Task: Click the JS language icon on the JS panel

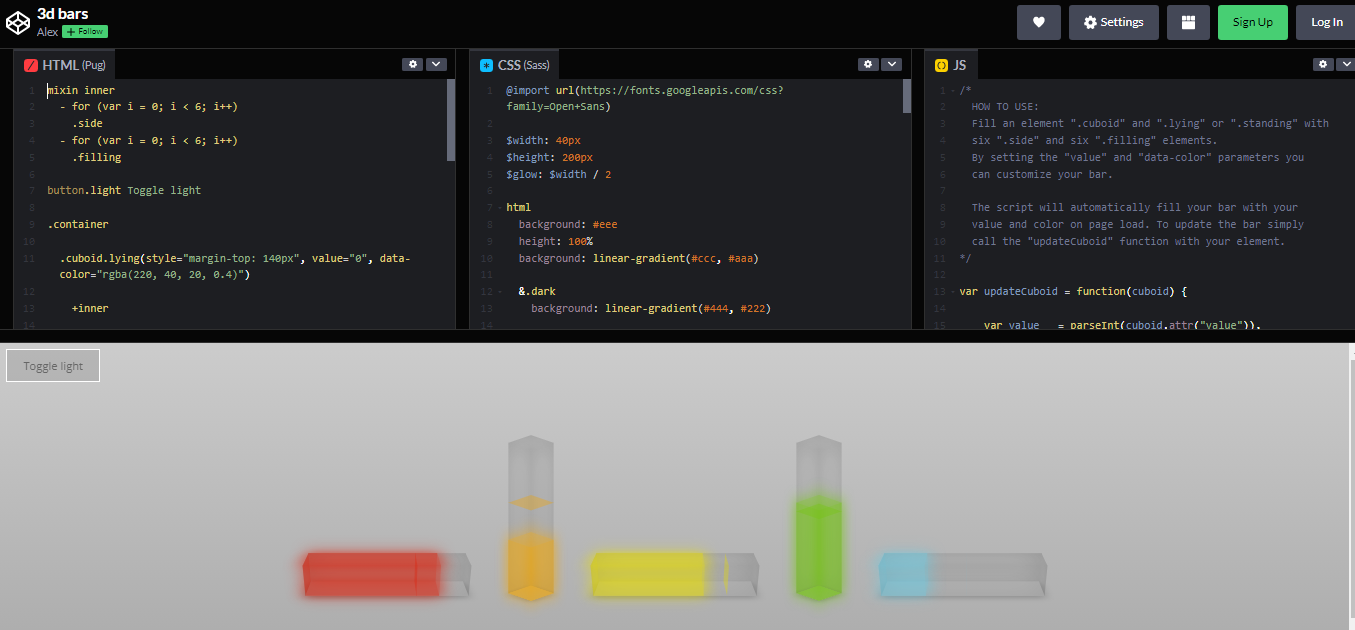Action: click(x=940, y=63)
